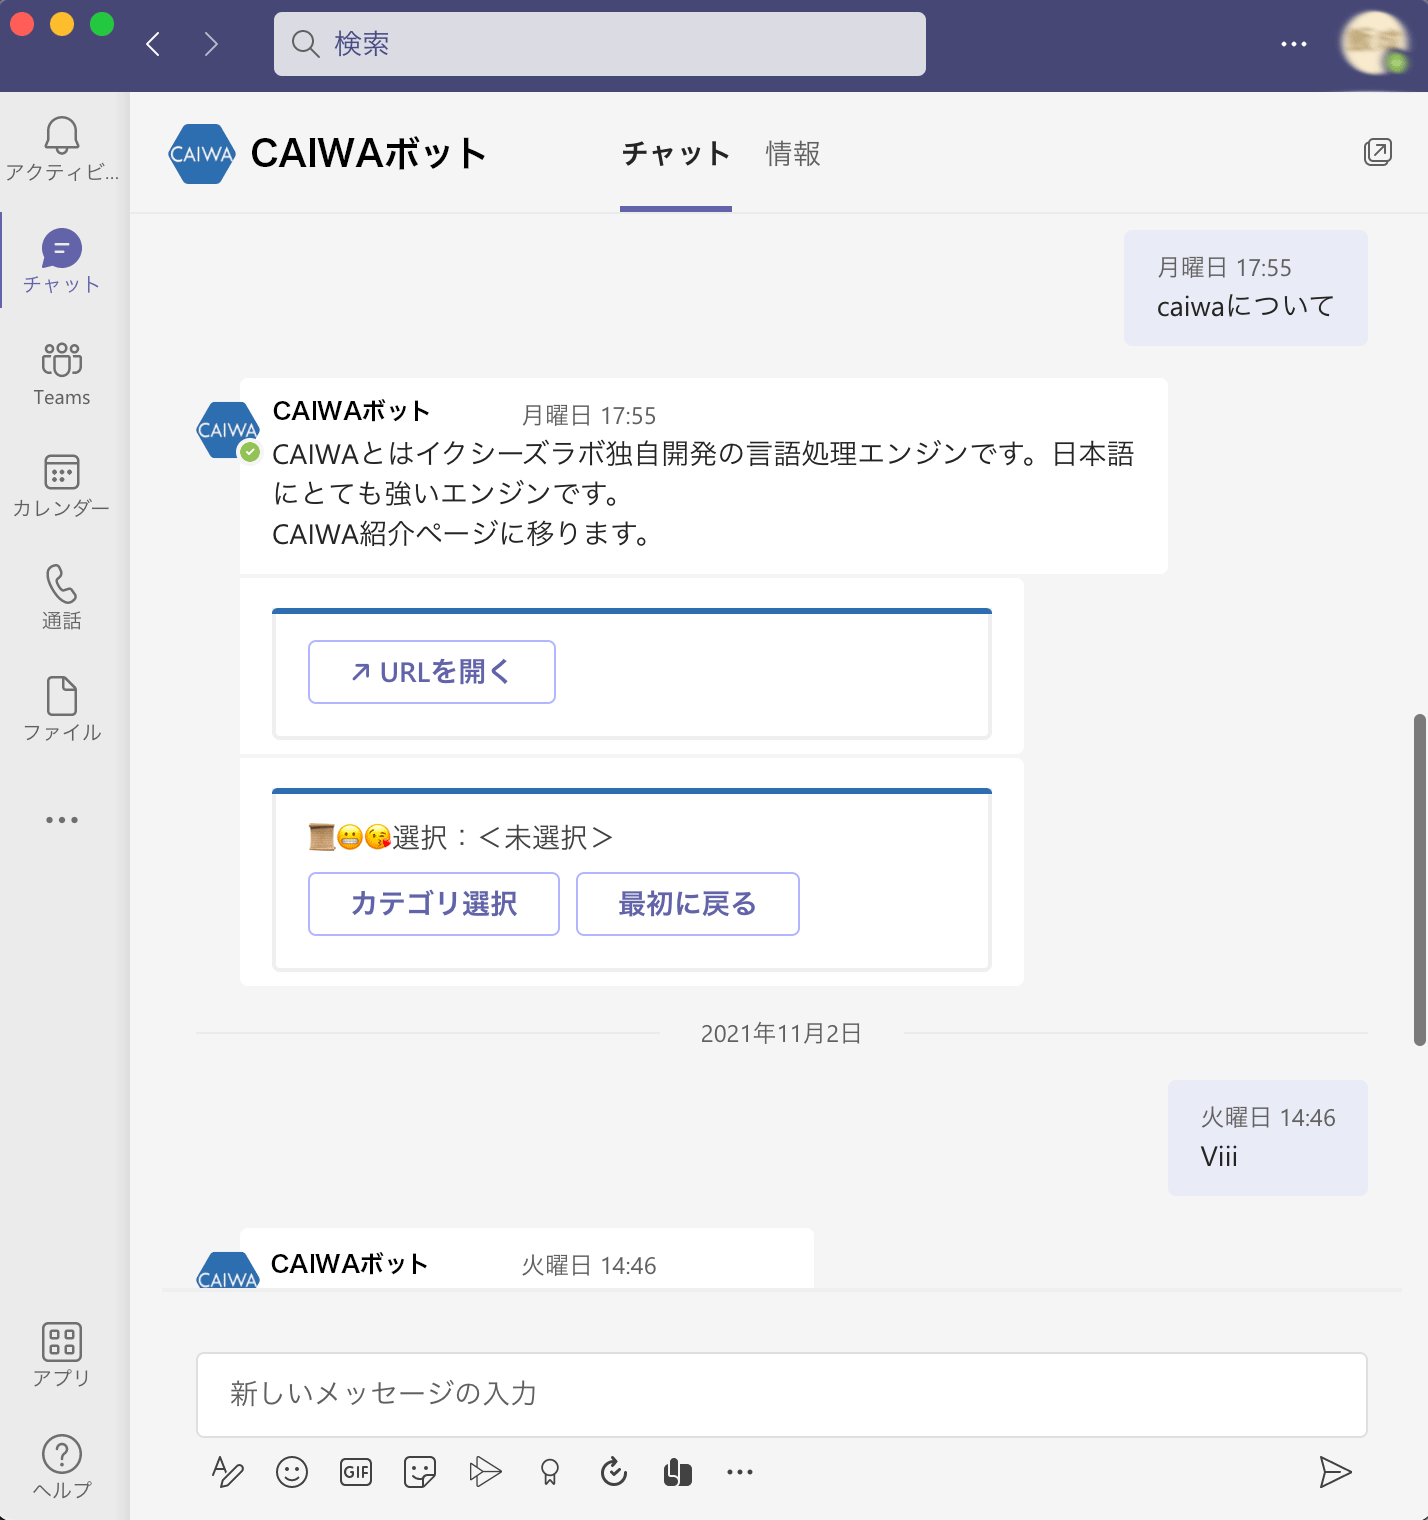
Task: Open more apps via sidebar ellipsis
Action: (x=62, y=819)
